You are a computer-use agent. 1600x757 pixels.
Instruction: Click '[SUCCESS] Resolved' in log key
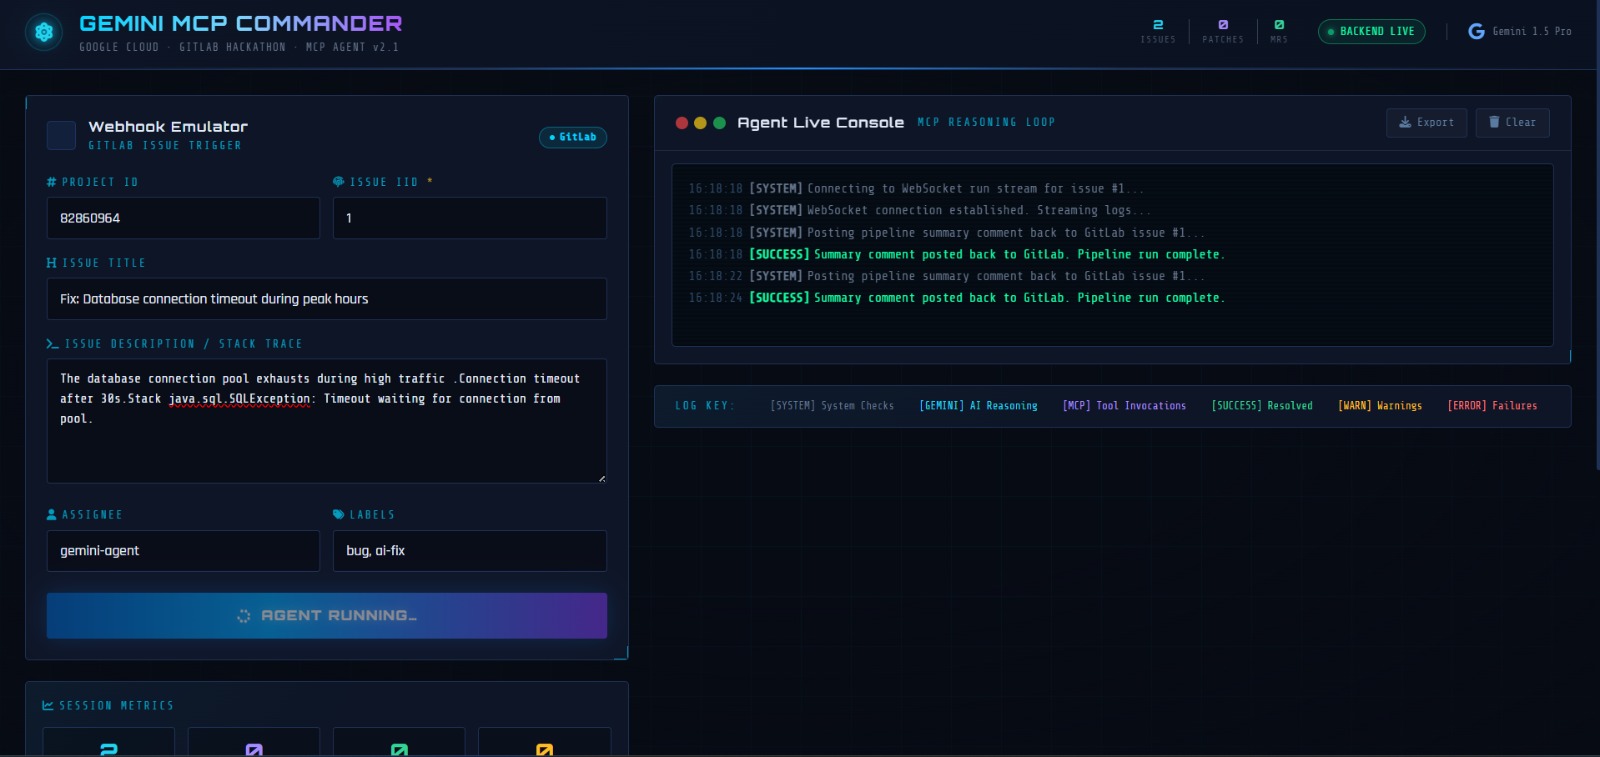tap(1262, 406)
